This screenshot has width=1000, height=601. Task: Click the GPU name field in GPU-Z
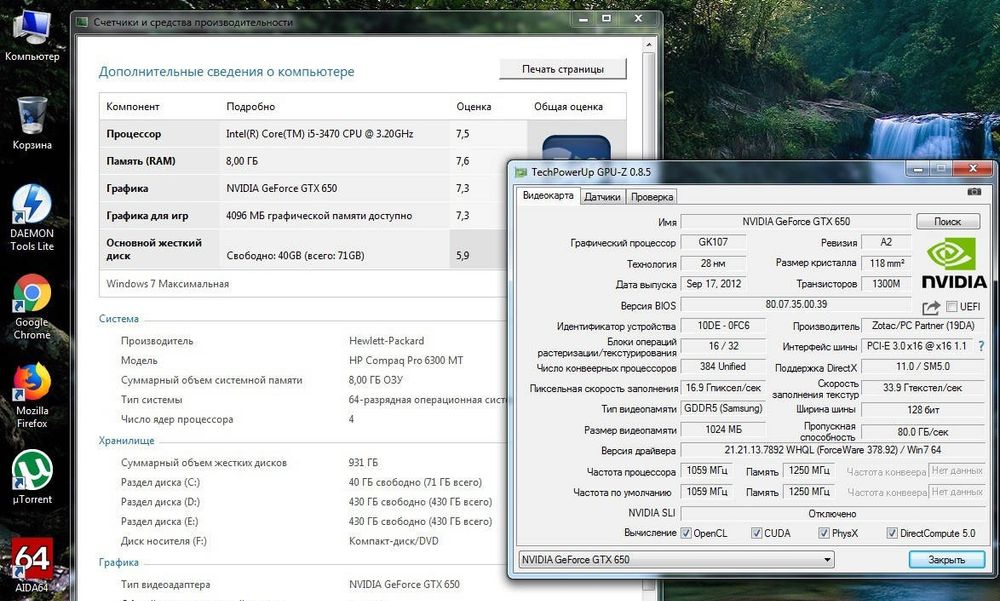click(x=796, y=221)
